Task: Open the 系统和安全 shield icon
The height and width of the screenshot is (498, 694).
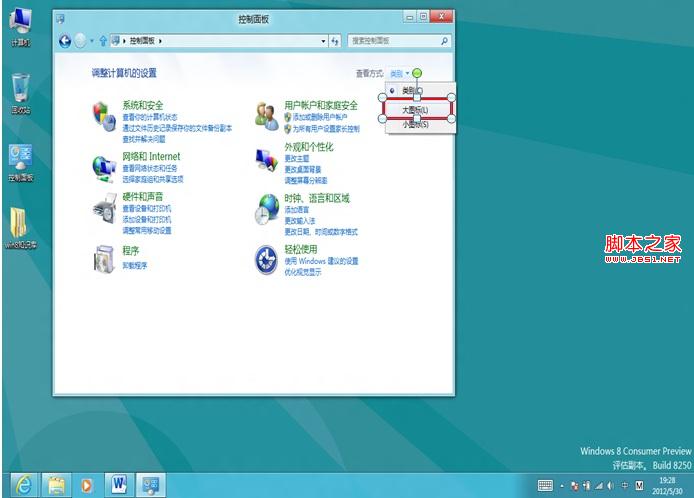Action: [x=104, y=116]
